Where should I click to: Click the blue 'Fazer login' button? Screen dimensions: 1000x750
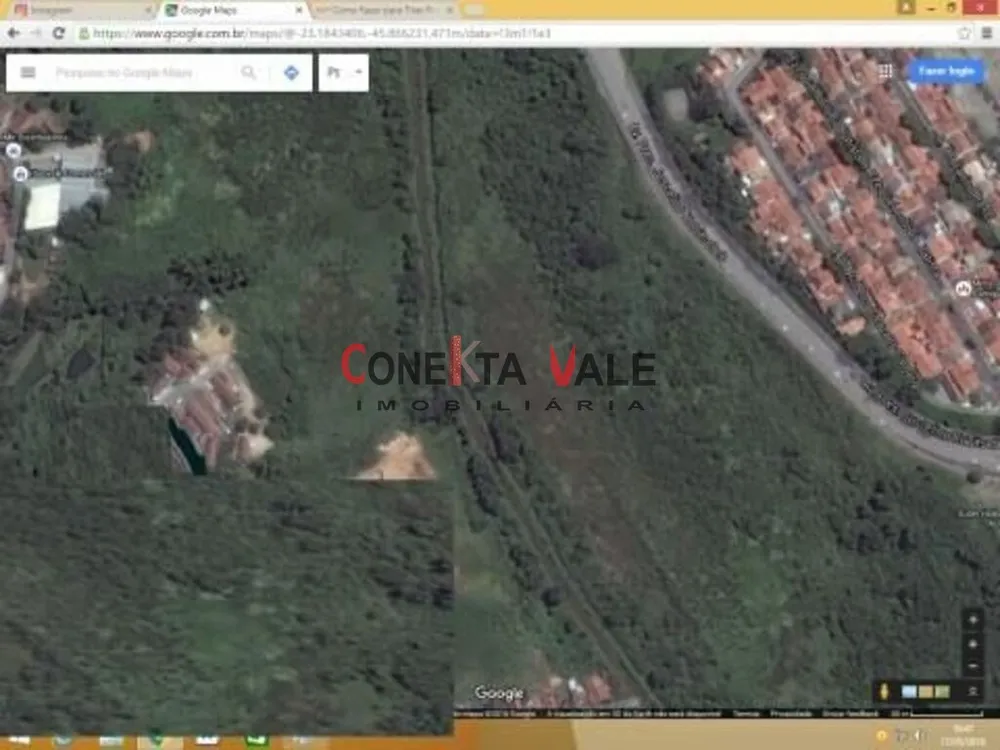click(x=946, y=71)
